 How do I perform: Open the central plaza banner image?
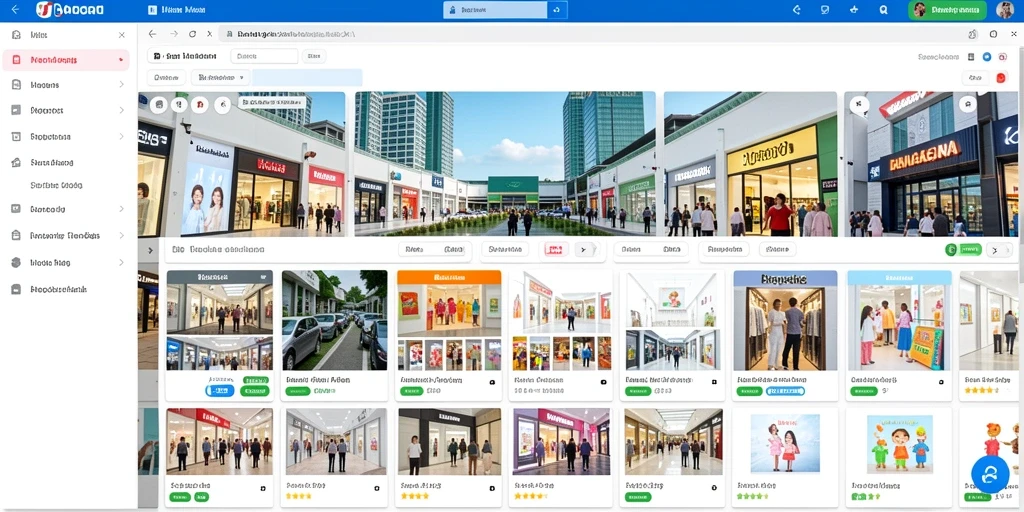(505, 163)
